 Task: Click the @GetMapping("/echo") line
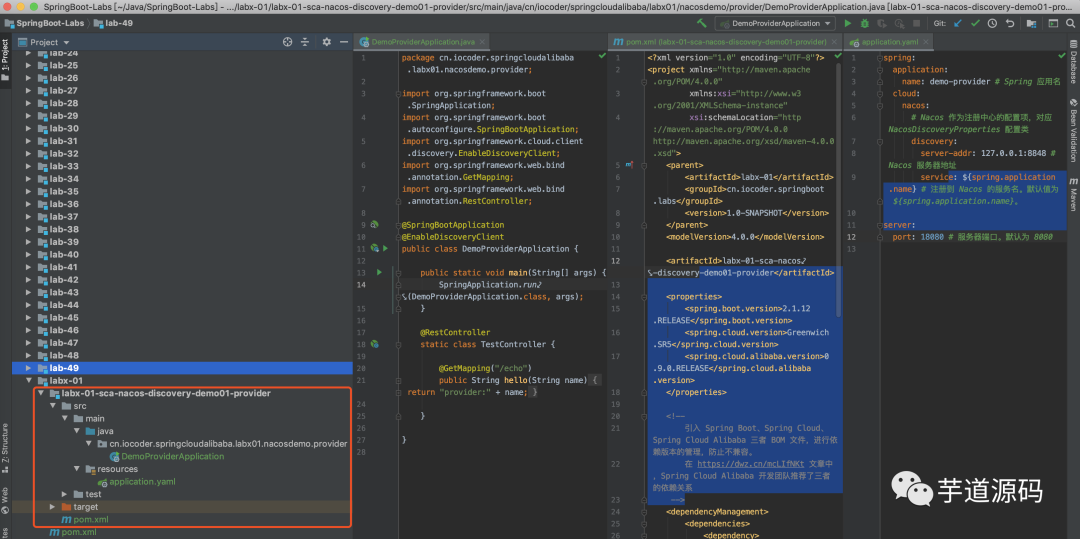pyautogui.click(x=485, y=368)
